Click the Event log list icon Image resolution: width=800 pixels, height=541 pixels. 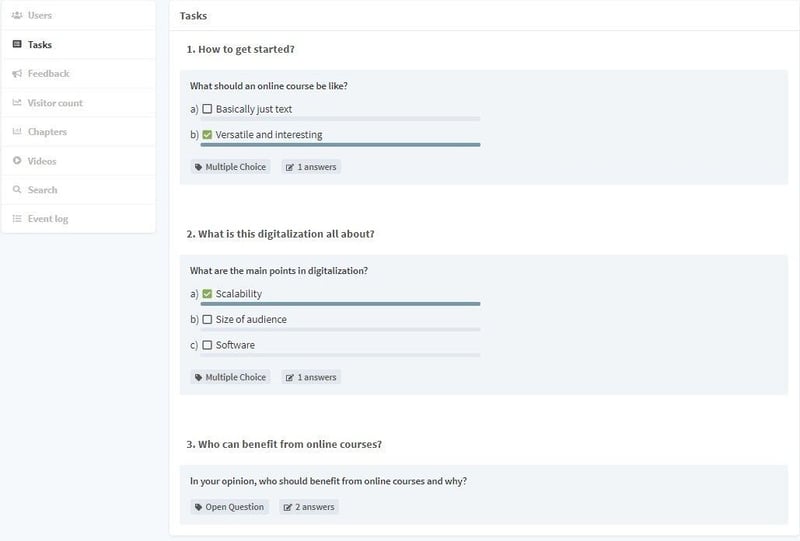coord(17,218)
